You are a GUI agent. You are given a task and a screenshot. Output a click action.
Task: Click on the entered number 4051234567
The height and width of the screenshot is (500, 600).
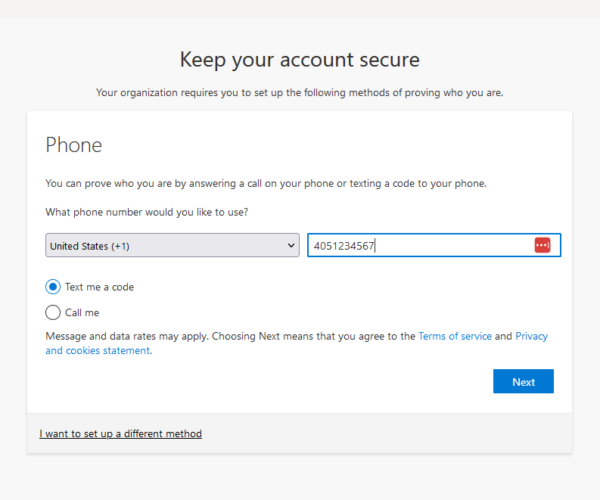click(x=343, y=246)
